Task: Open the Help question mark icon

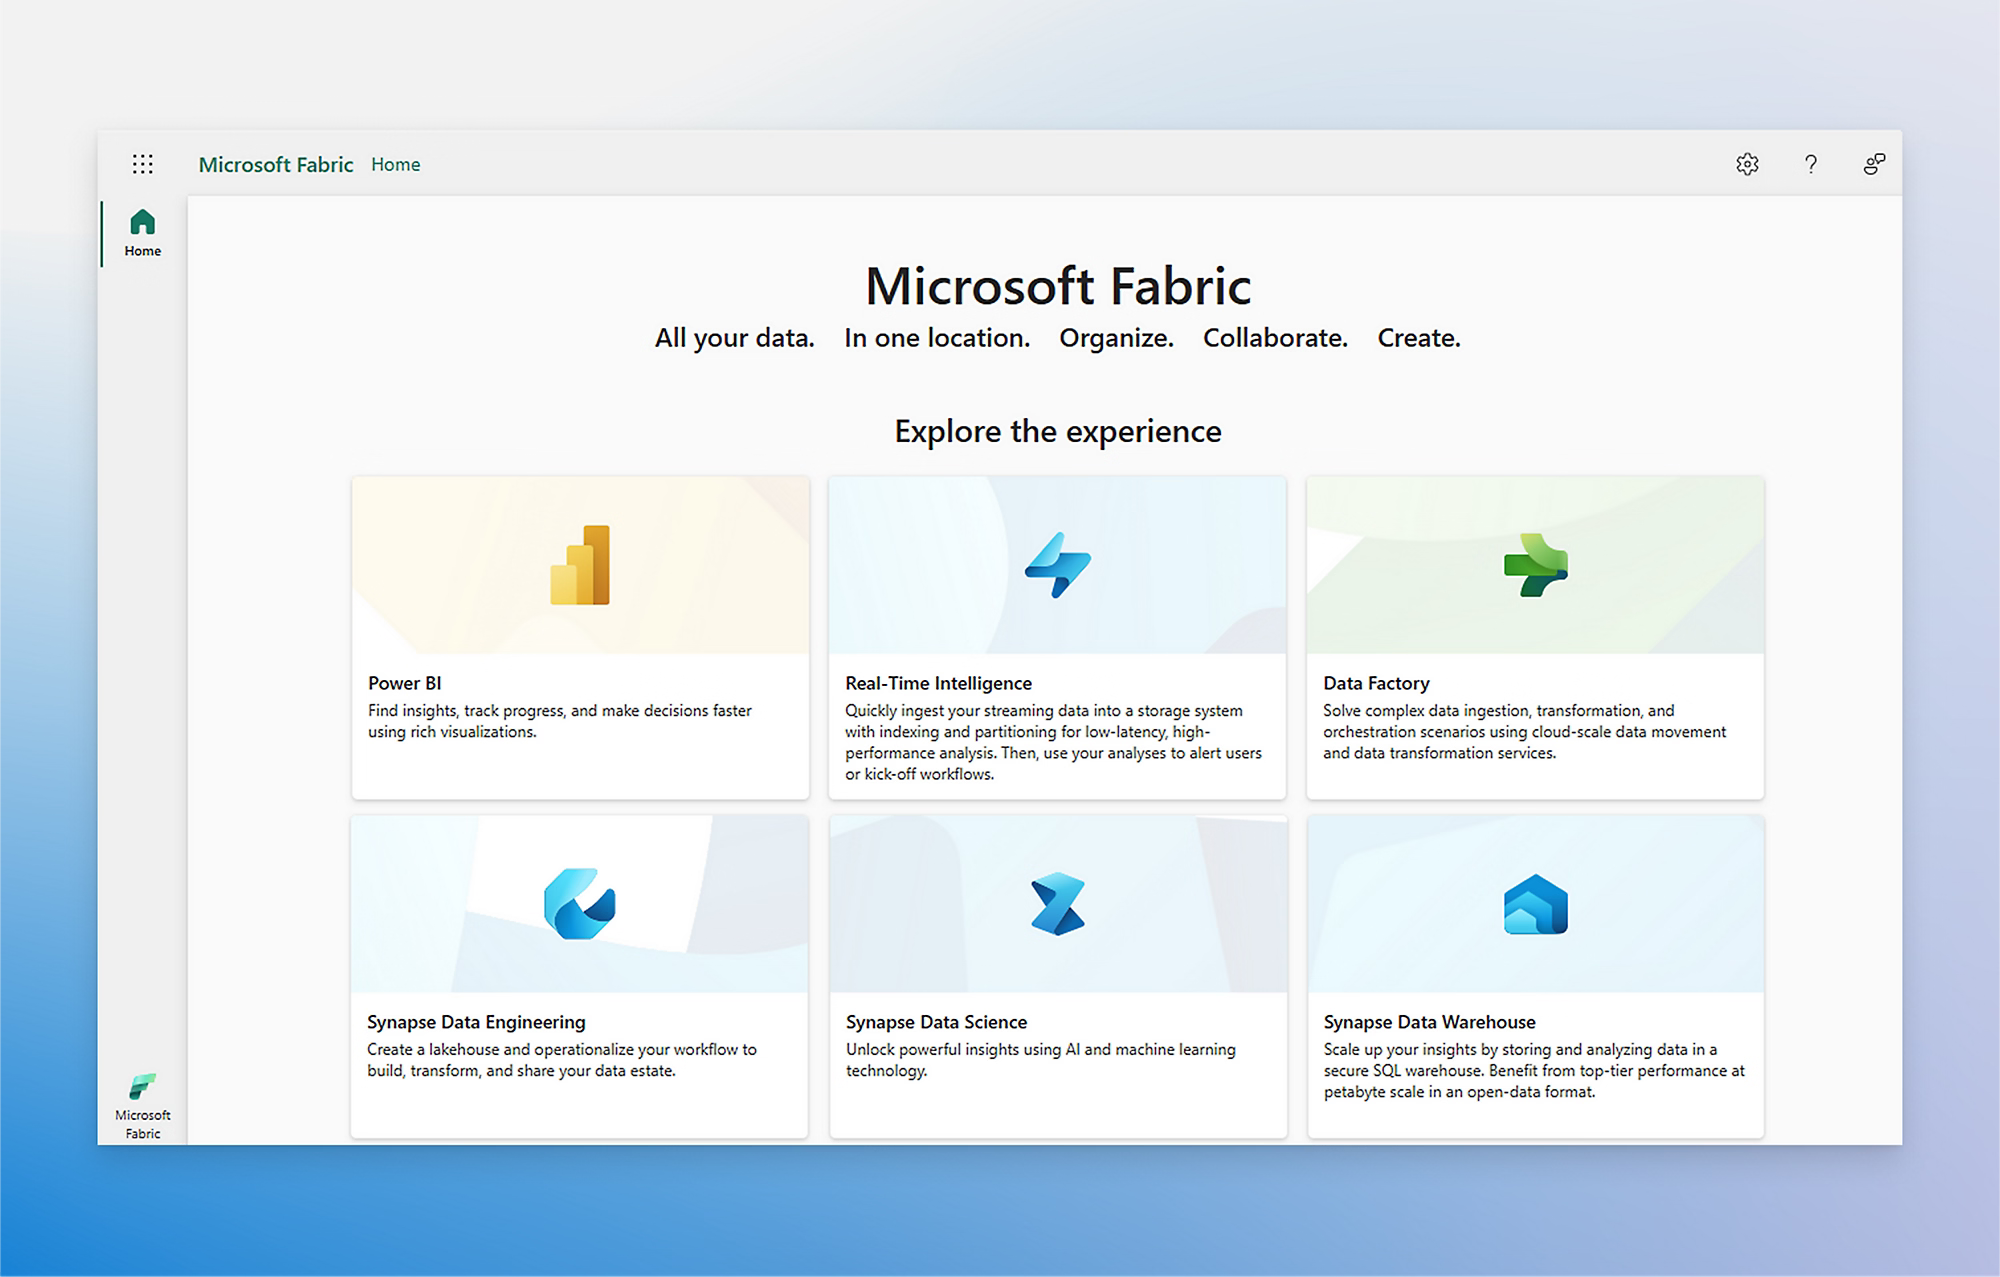Action: (1810, 164)
